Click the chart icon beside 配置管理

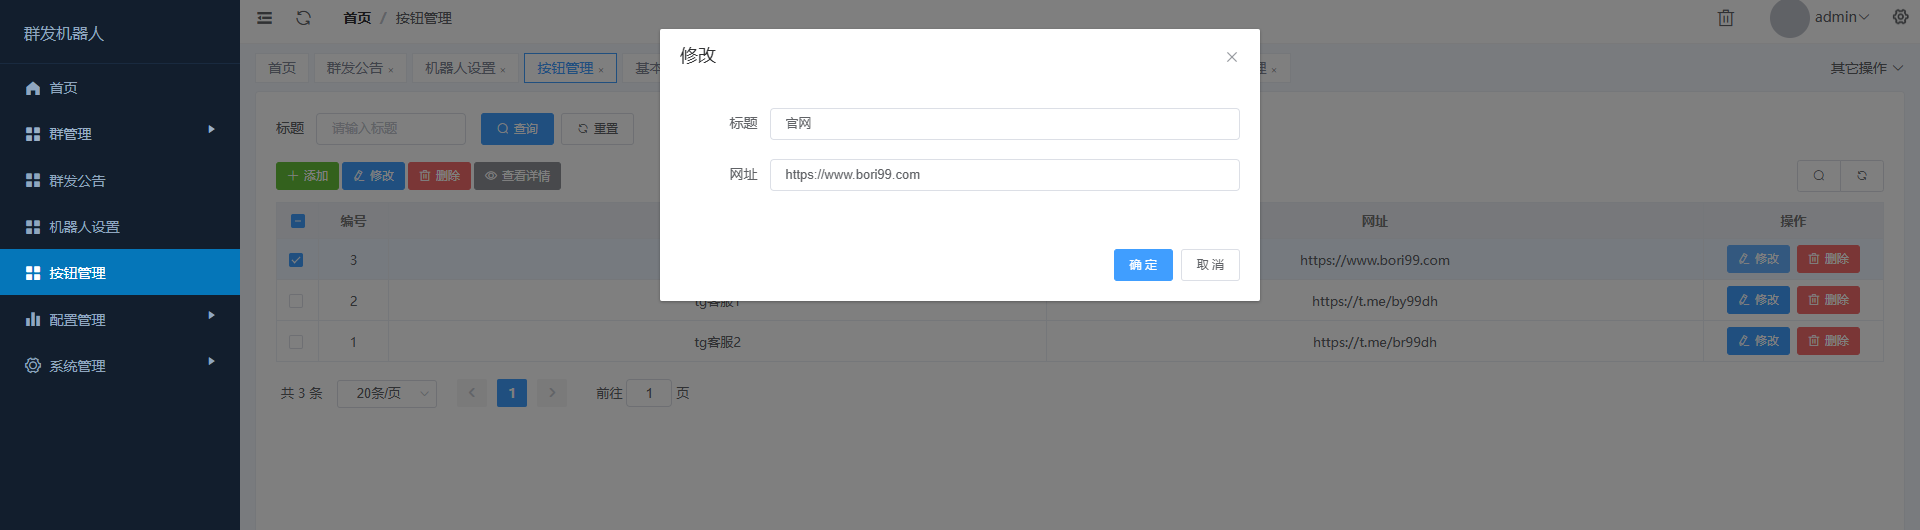[33, 320]
